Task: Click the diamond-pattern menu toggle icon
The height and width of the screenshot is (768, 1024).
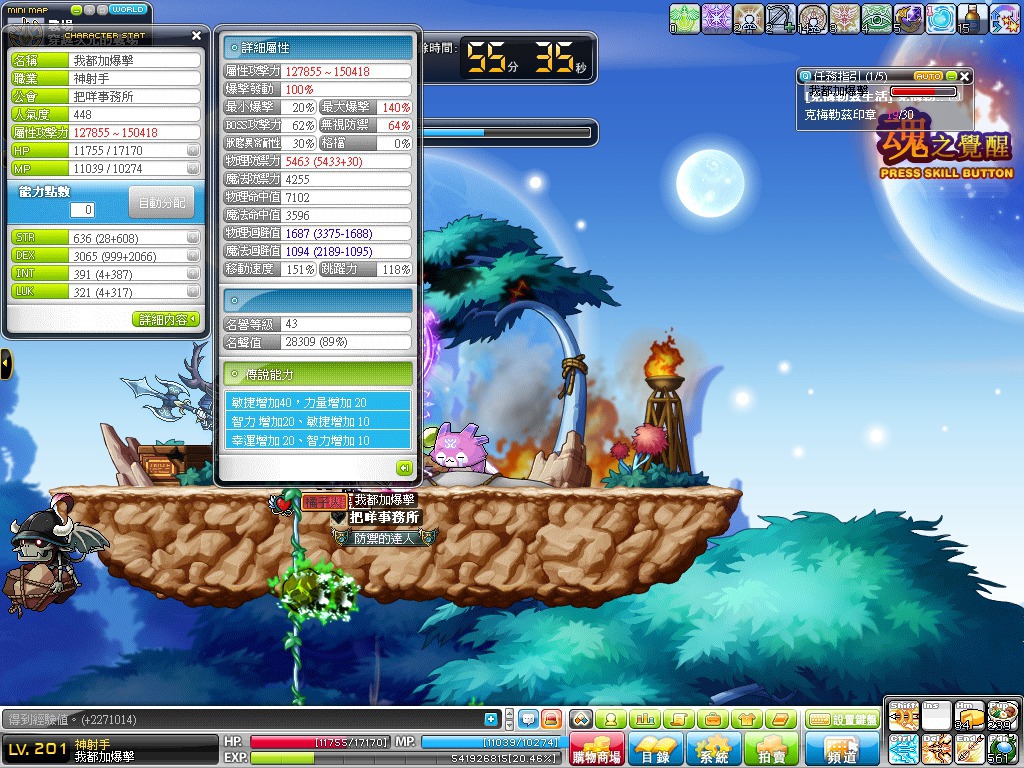Action: point(581,719)
